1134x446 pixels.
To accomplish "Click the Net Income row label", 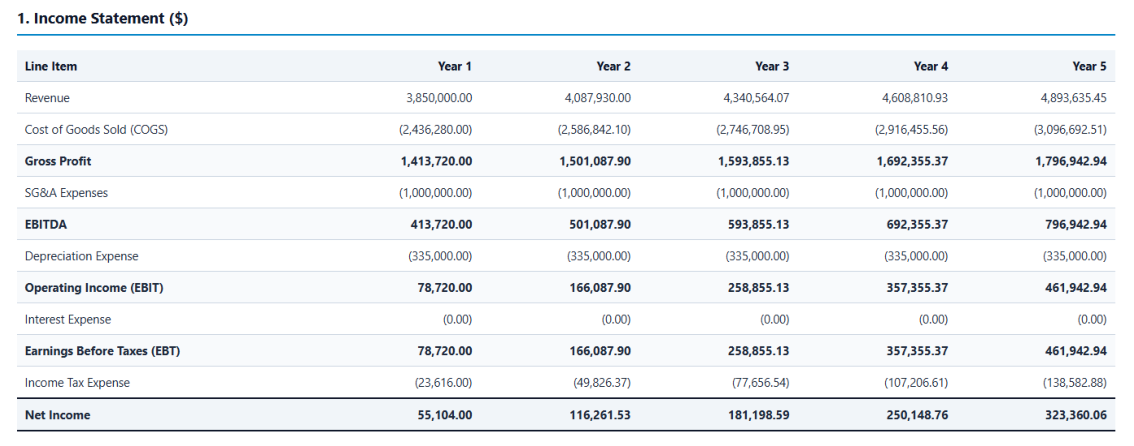I will [x=57, y=415].
